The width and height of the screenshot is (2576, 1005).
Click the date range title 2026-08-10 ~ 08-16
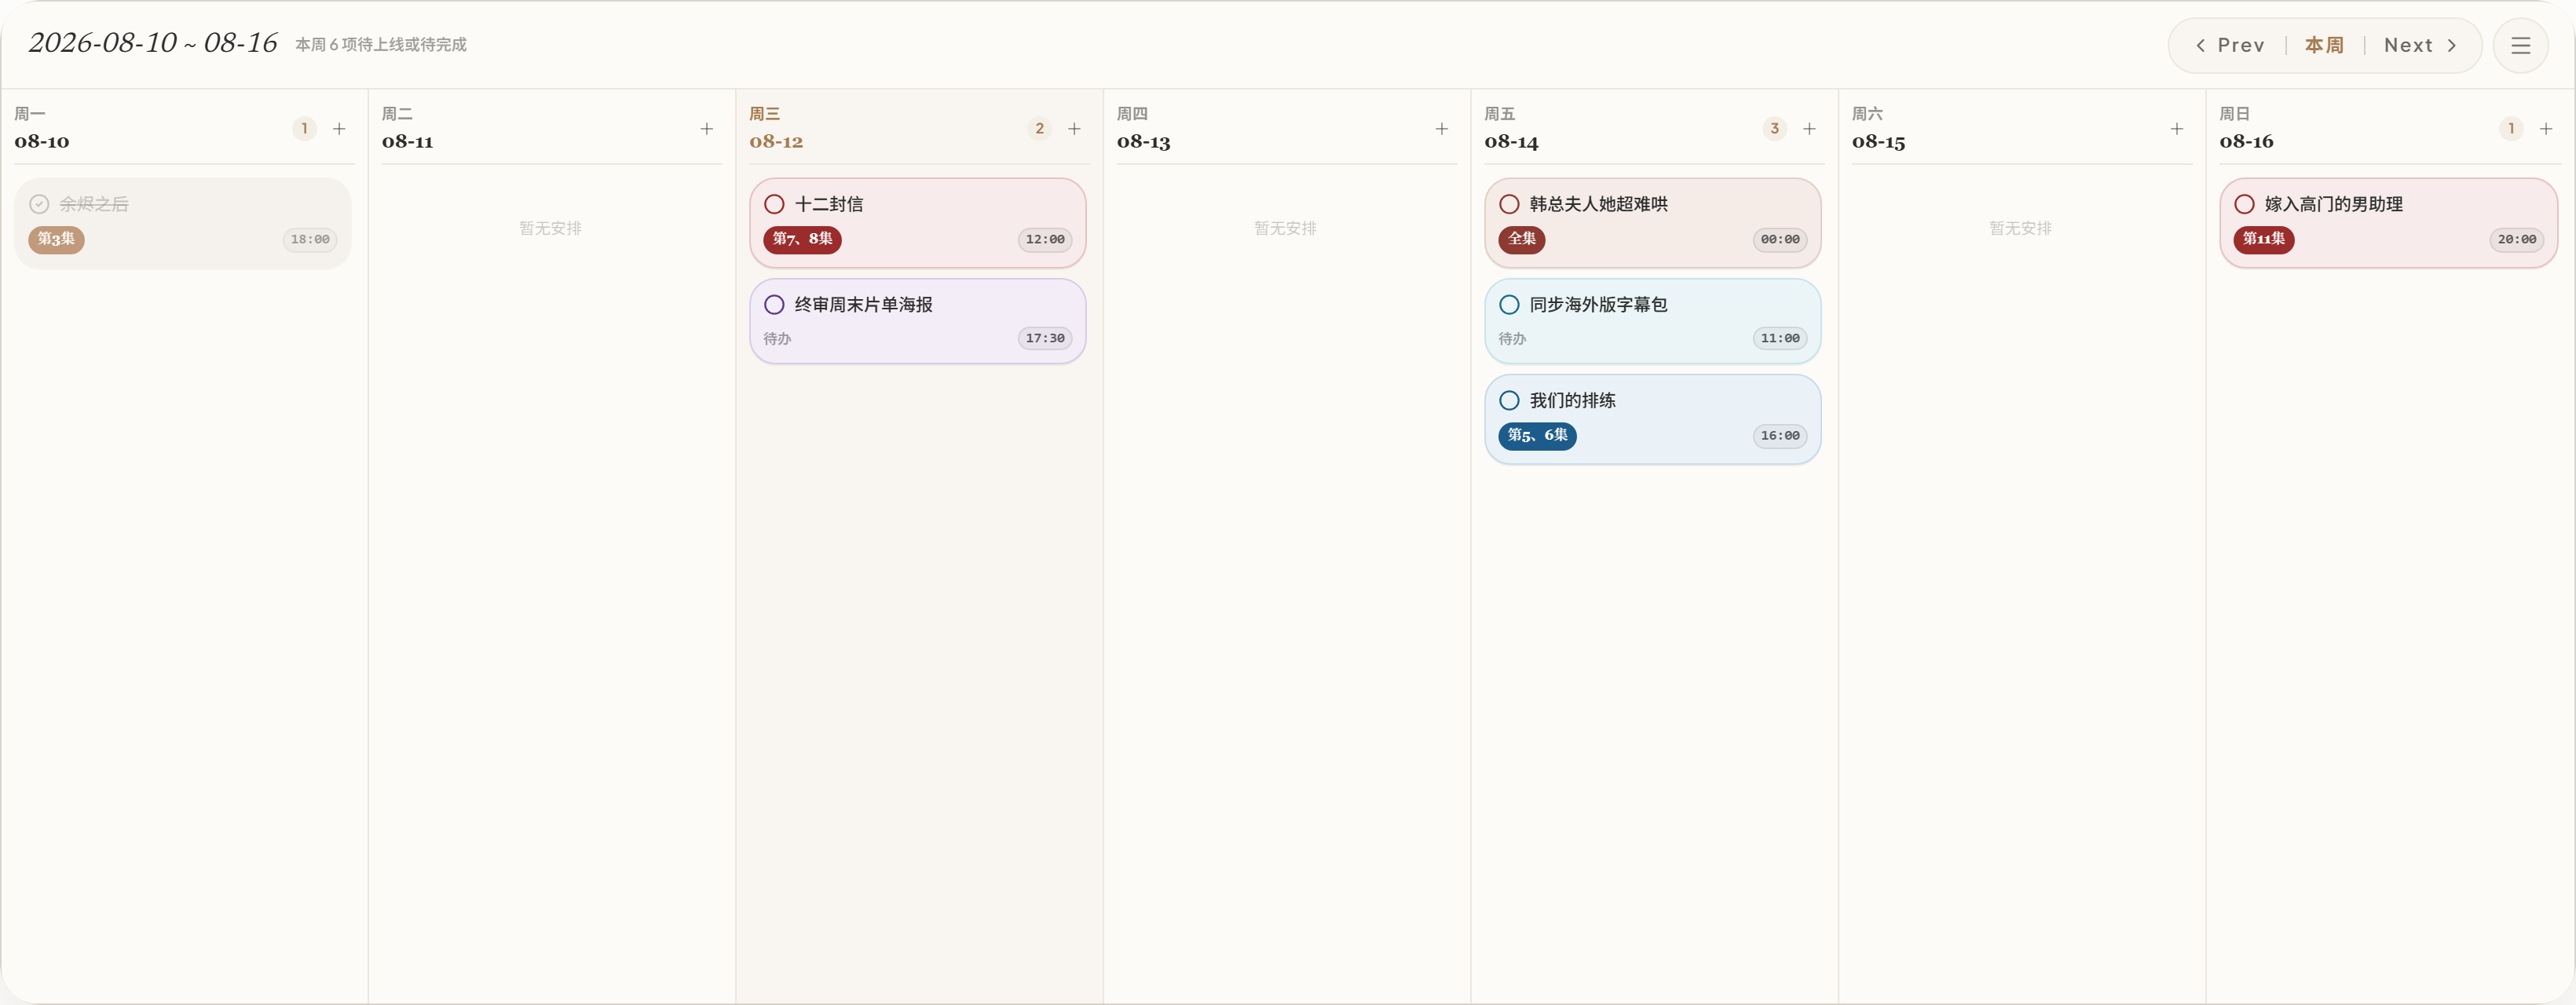coord(153,43)
